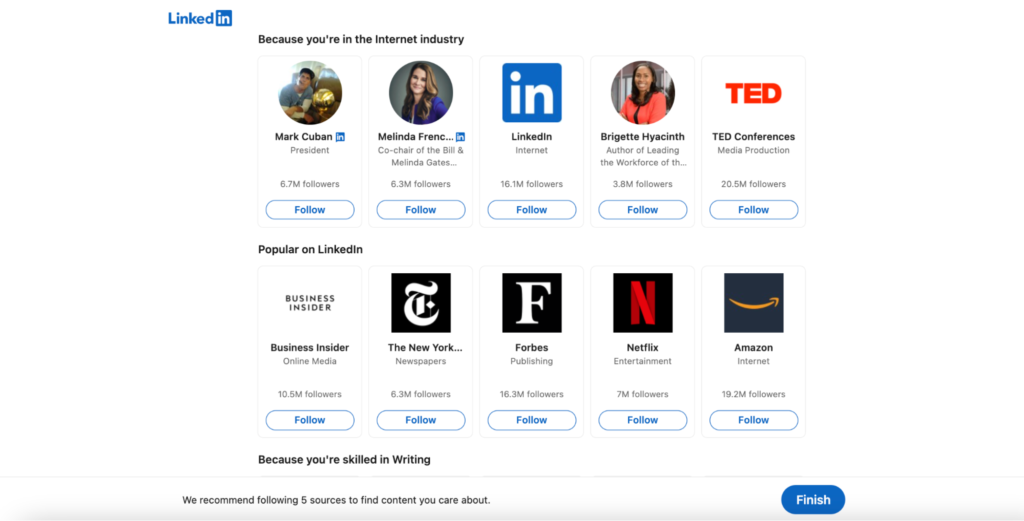Select the Forbes logo icon
Image resolution: width=1024 pixels, height=521 pixels.
click(532, 303)
